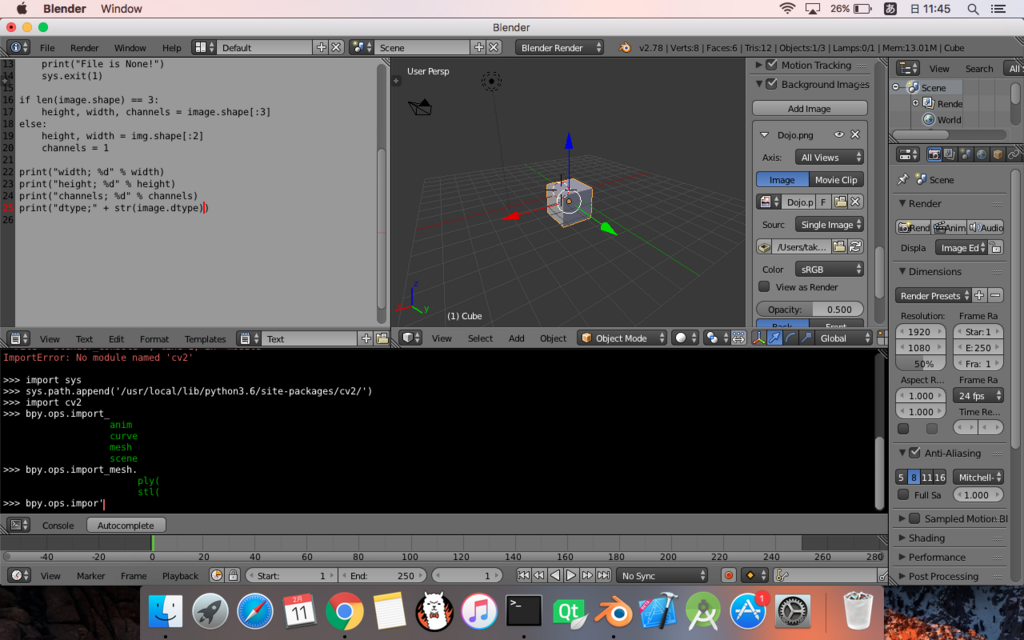
Task: Open the Source Single Image dropdown
Action: pyautogui.click(x=831, y=225)
